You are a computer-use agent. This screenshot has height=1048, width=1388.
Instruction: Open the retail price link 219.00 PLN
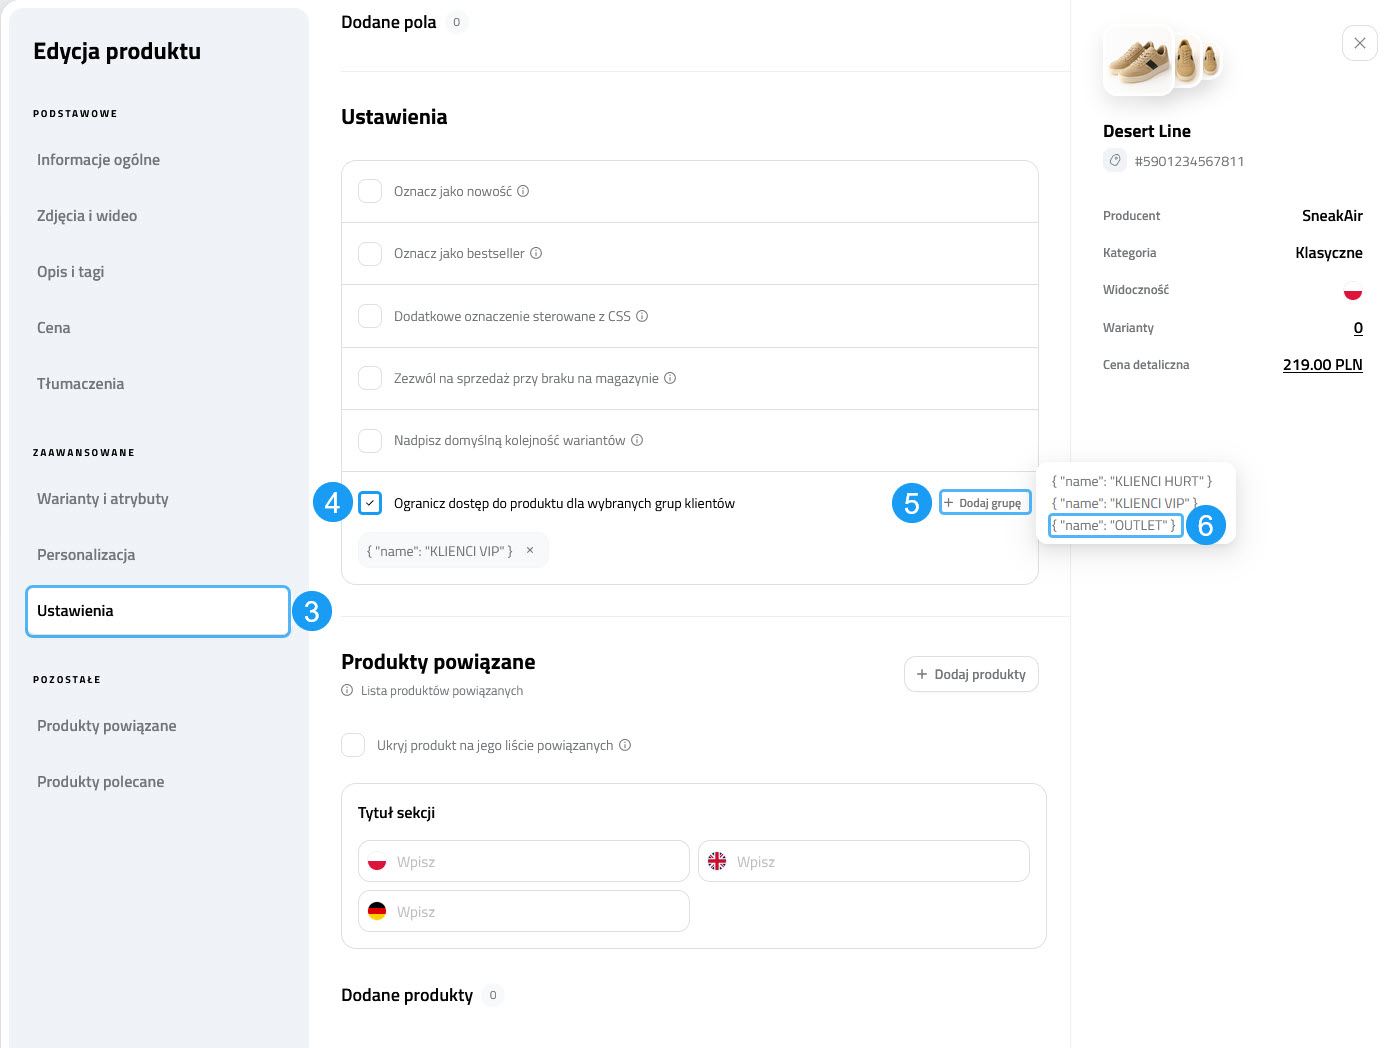(x=1322, y=365)
